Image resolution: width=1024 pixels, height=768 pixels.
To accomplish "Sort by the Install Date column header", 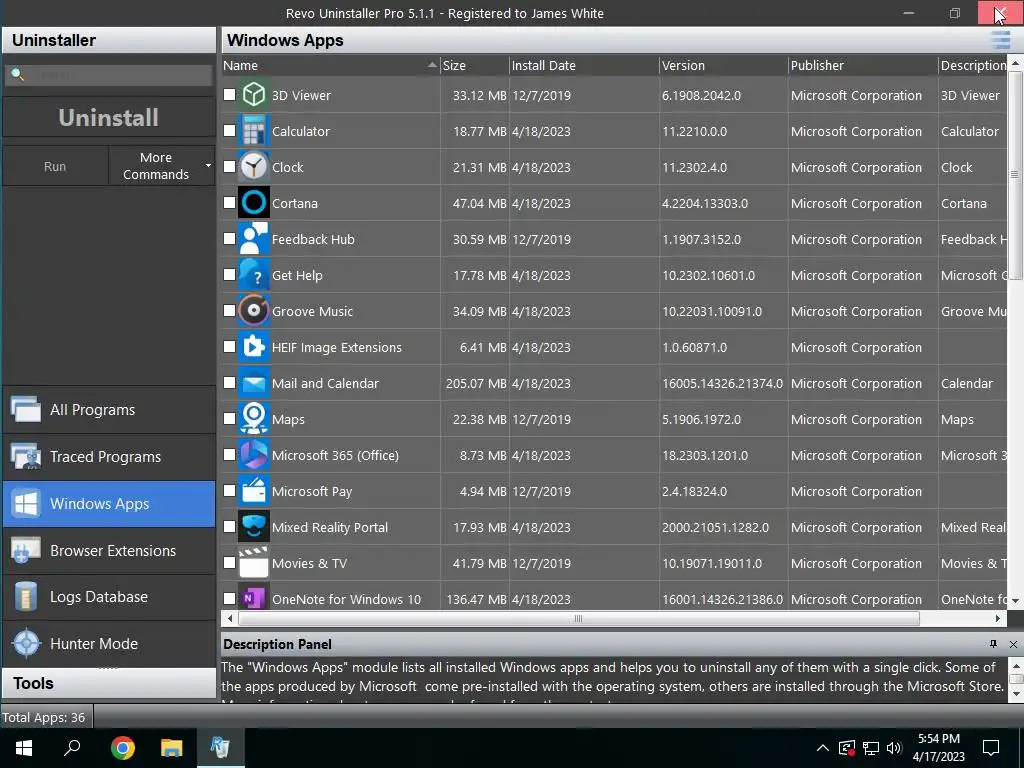I will [584, 65].
